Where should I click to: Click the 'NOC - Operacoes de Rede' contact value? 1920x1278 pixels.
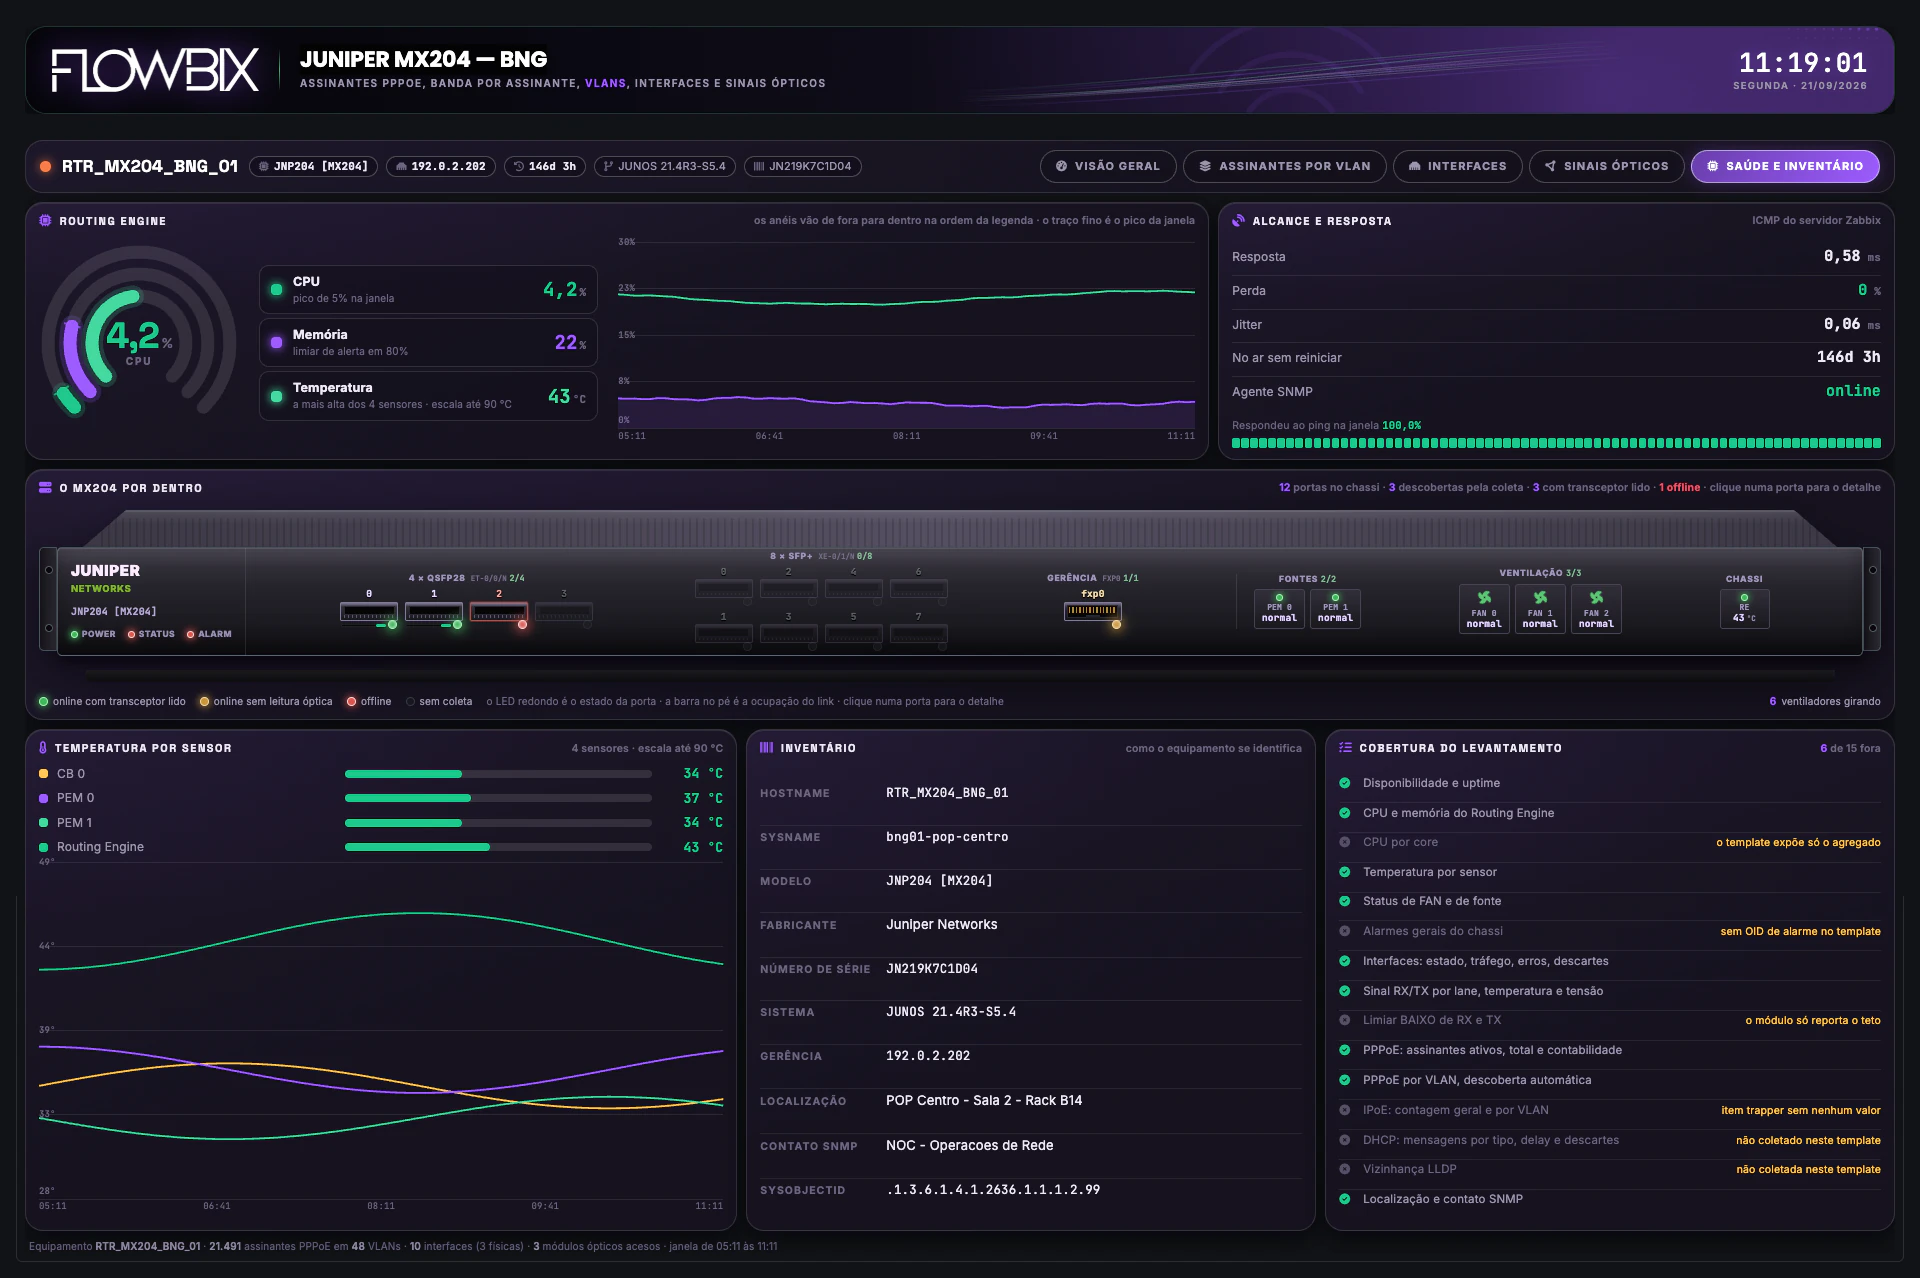coord(970,1145)
